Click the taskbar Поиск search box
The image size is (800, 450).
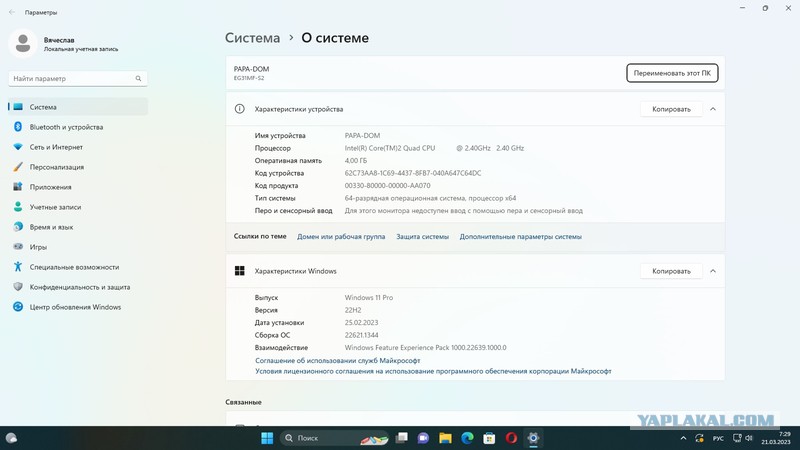[334, 438]
